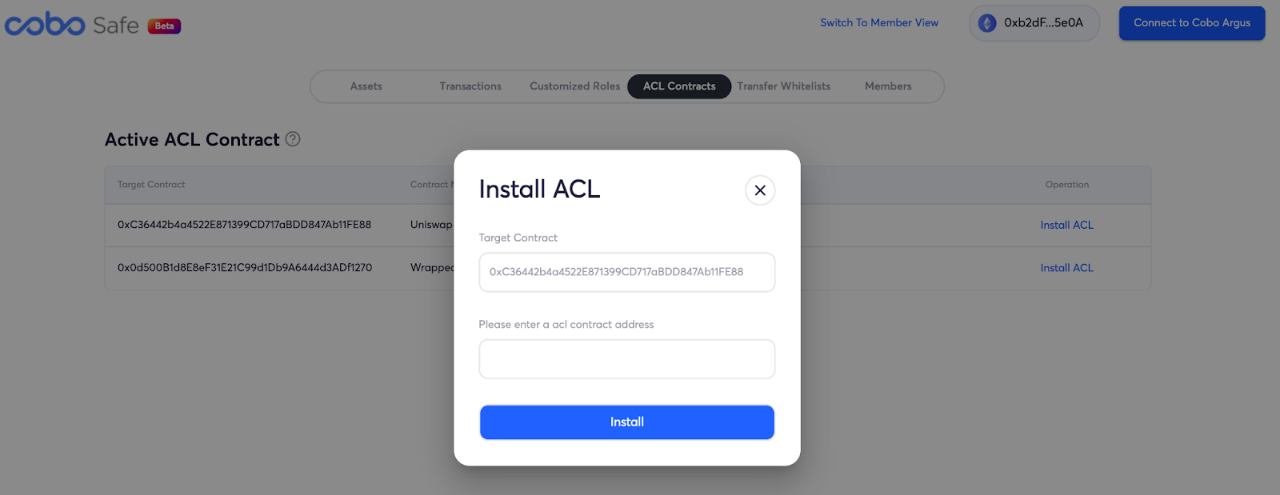The image size is (1280, 495).
Task: Click the Ethereum icon in wallet address pill
Action: pyautogui.click(x=987, y=23)
